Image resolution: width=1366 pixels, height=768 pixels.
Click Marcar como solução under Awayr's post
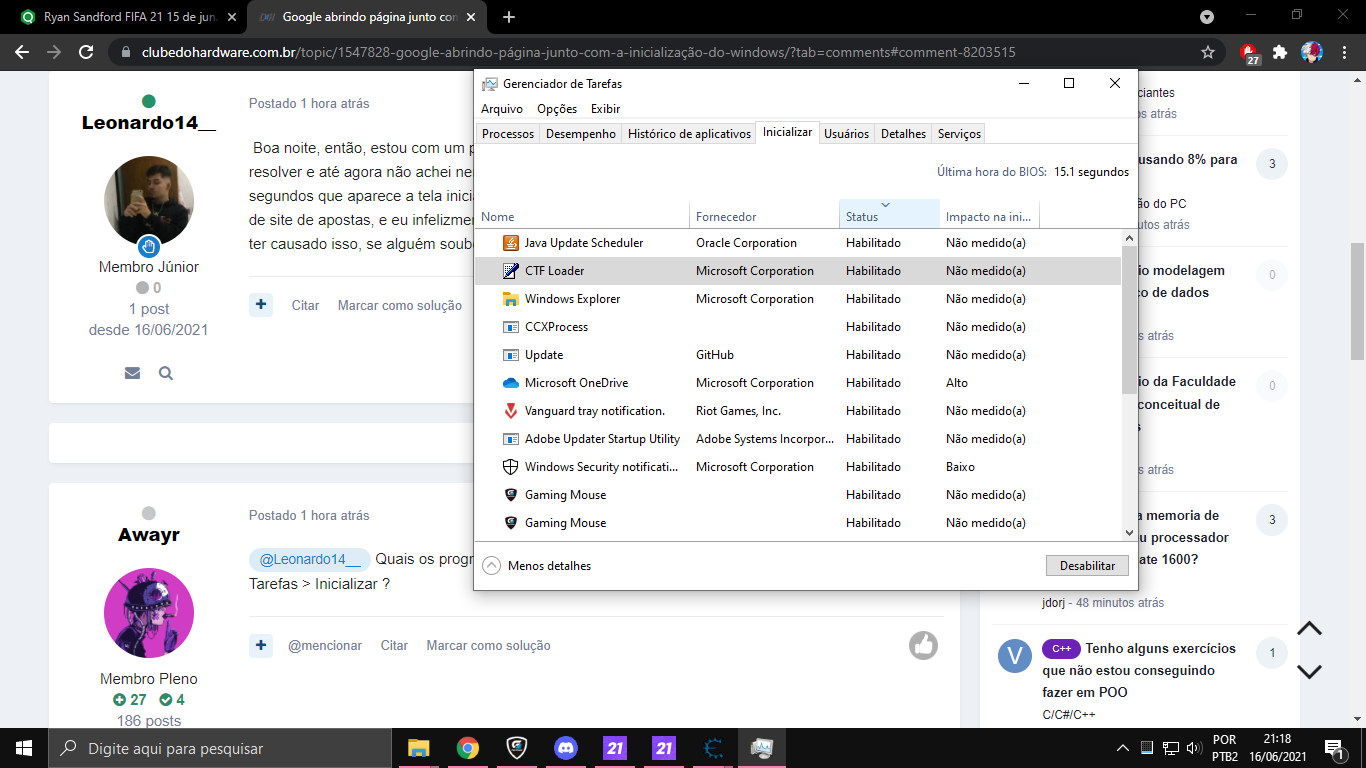point(488,645)
